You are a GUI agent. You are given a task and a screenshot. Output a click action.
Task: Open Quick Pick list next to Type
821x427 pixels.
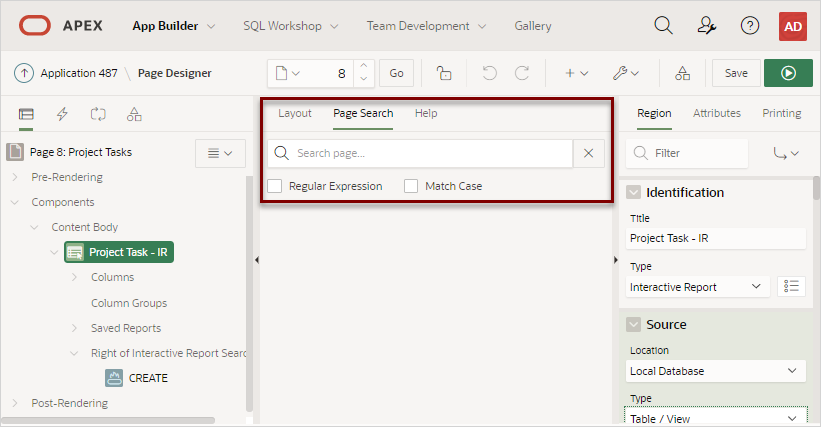pos(791,286)
